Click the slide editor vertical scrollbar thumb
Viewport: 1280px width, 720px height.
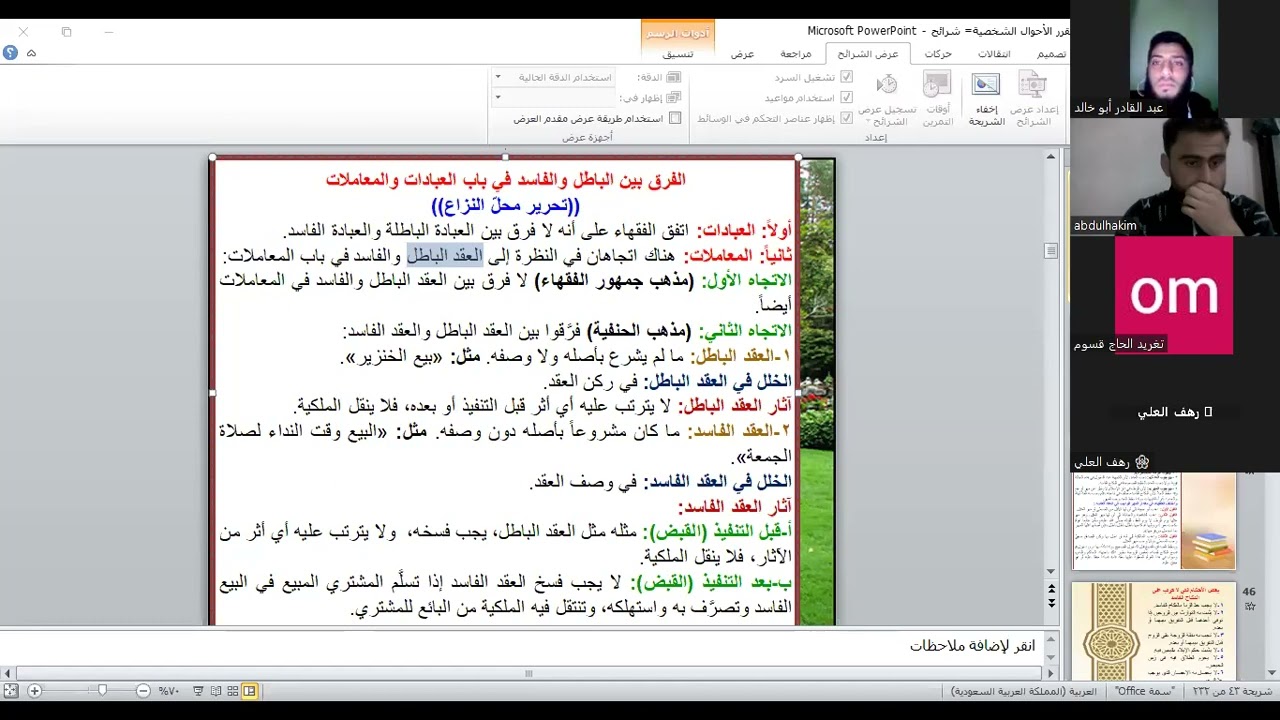1051,251
